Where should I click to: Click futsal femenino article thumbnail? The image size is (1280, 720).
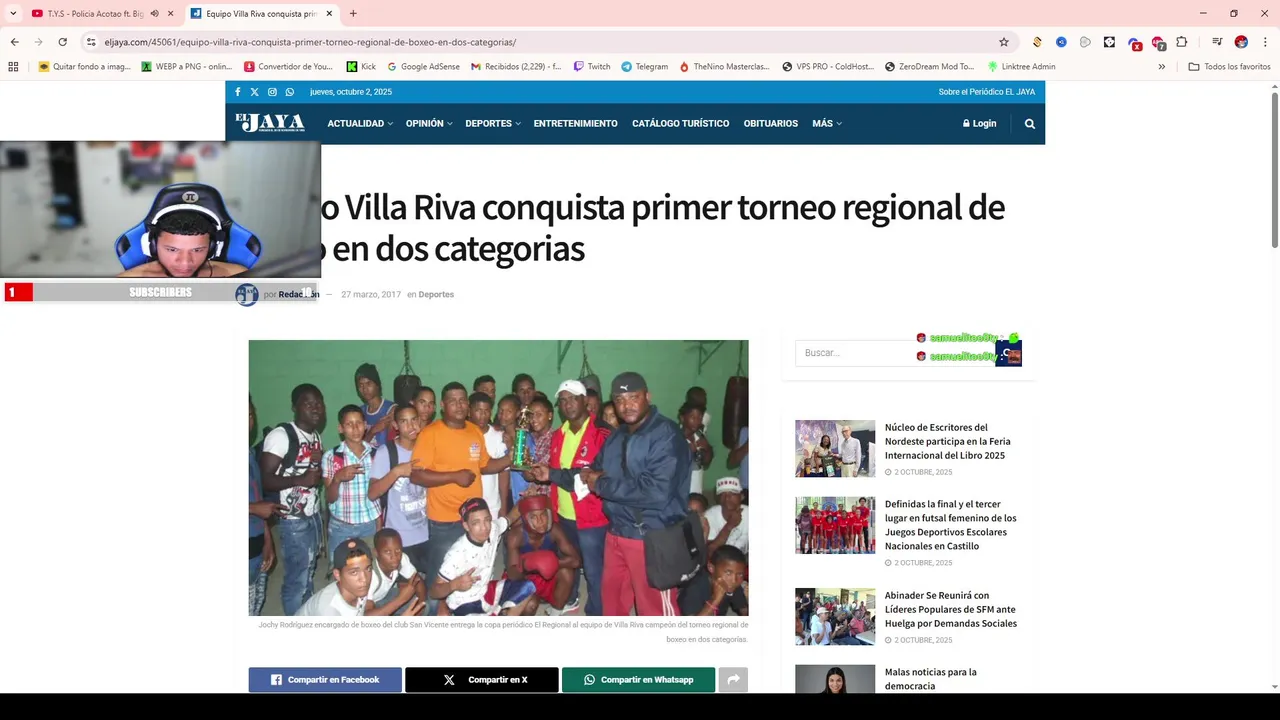tap(835, 525)
